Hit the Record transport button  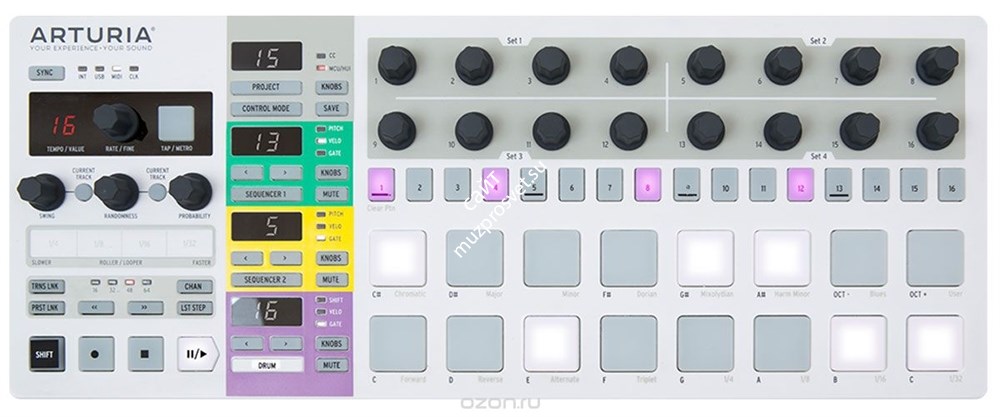(96, 354)
